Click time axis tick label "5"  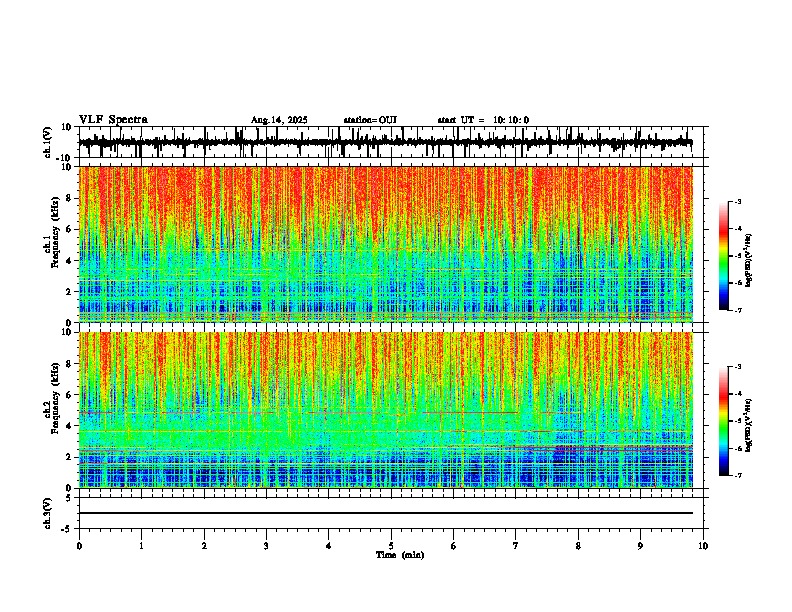pyautogui.click(x=391, y=546)
